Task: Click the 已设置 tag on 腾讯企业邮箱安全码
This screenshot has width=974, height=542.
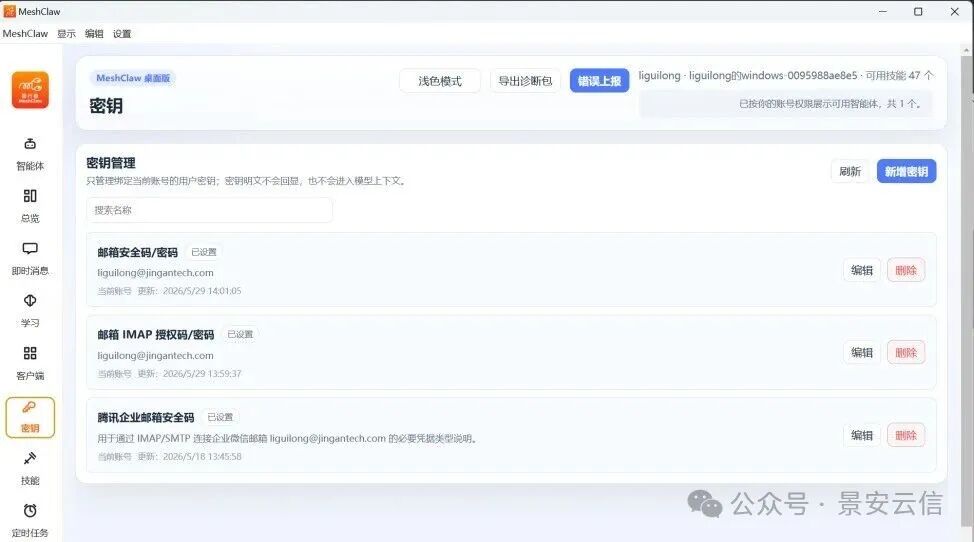Action: 220,417
